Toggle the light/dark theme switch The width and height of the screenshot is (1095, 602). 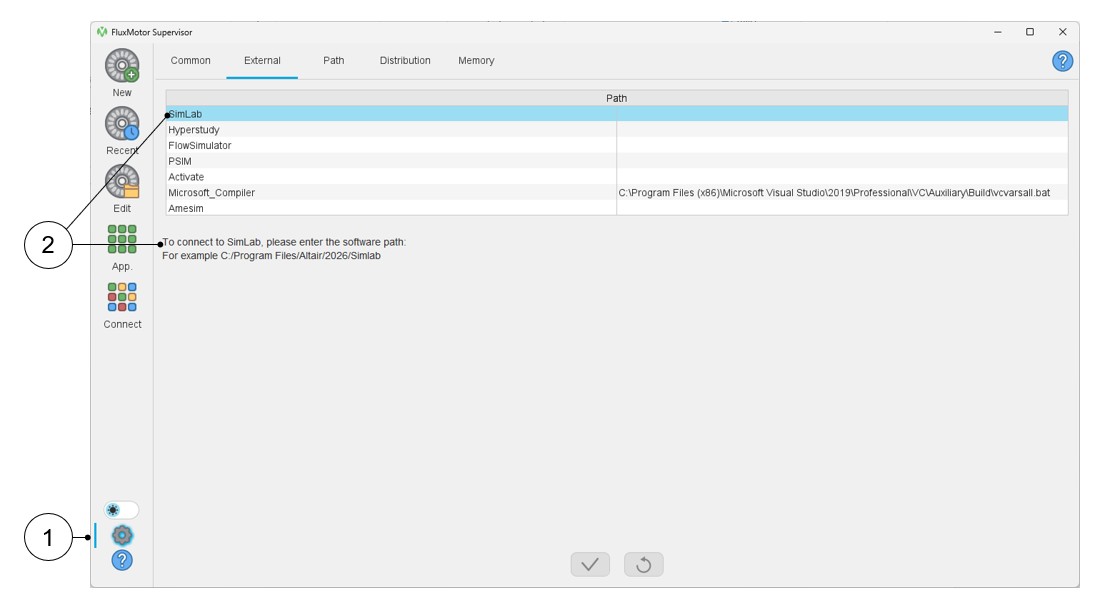122,510
